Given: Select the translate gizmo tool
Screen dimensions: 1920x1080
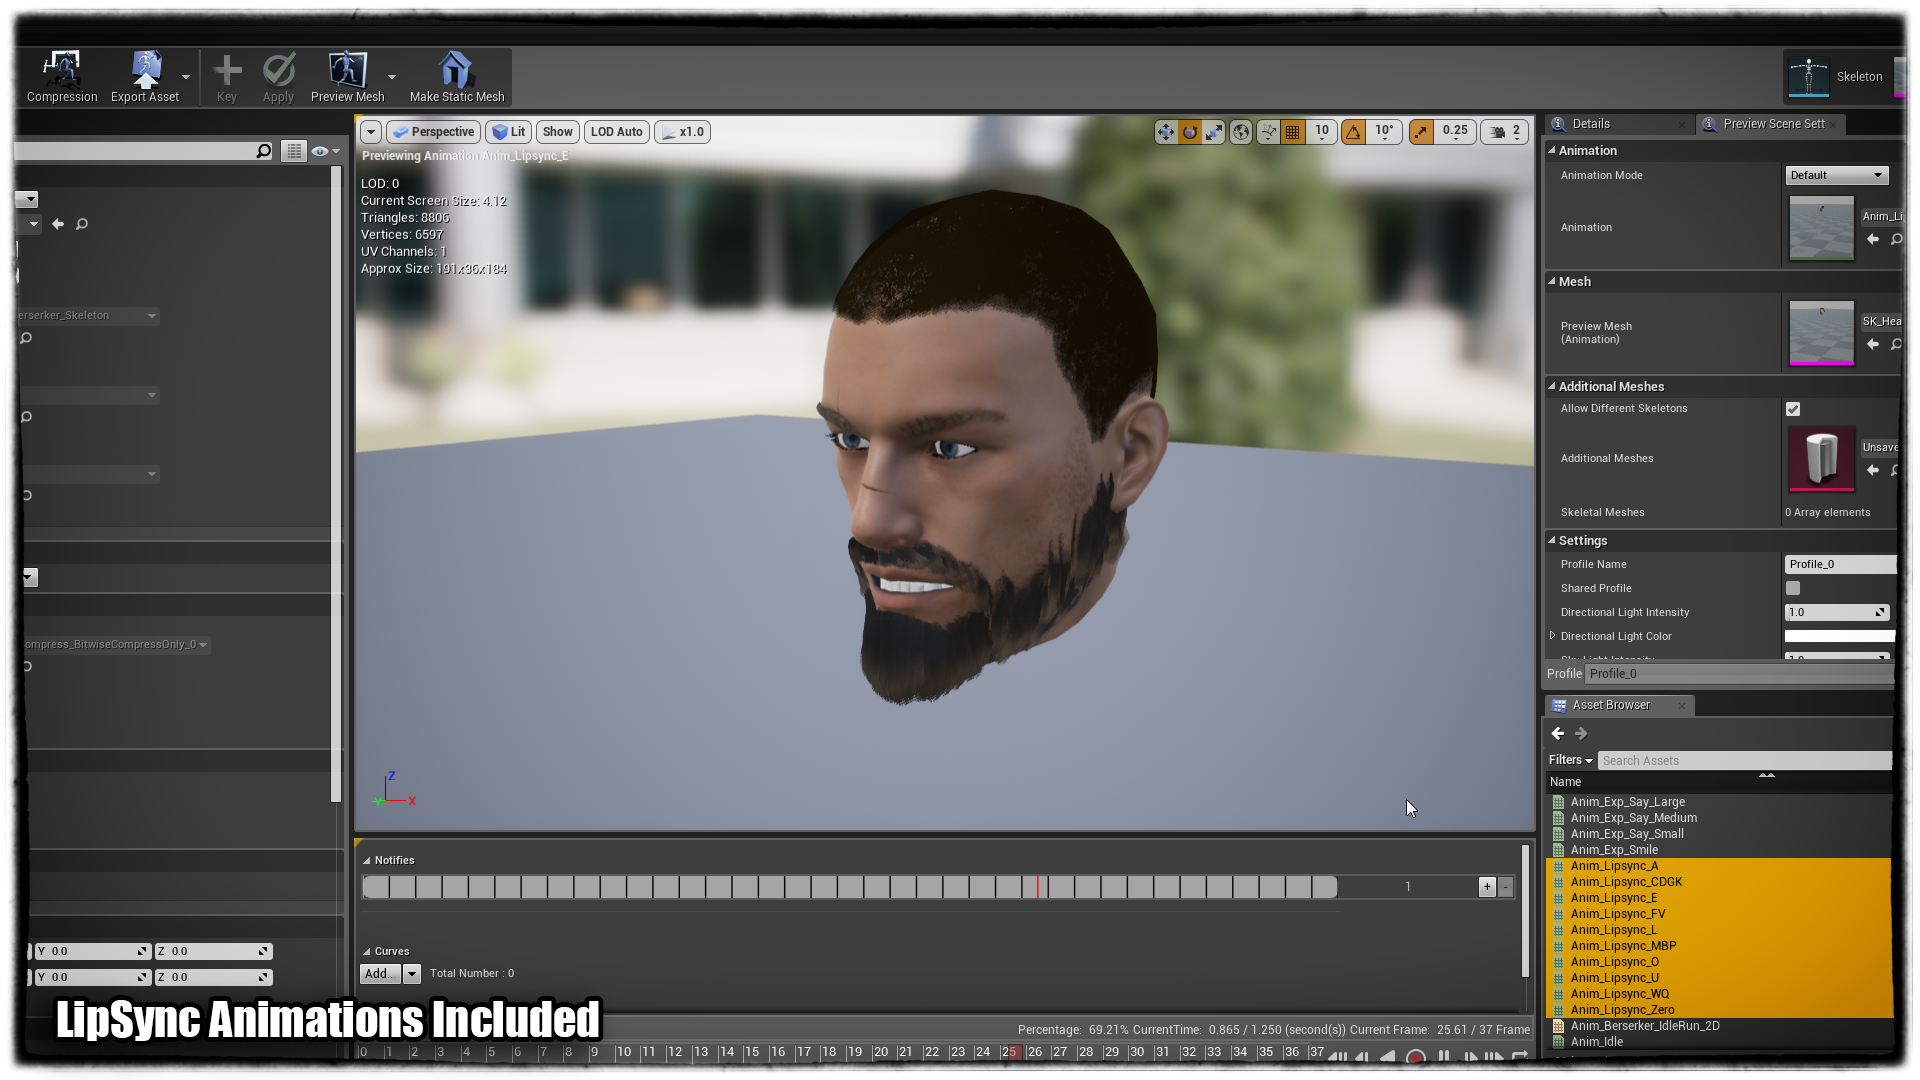Looking at the screenshot, I should (1166, 132).
